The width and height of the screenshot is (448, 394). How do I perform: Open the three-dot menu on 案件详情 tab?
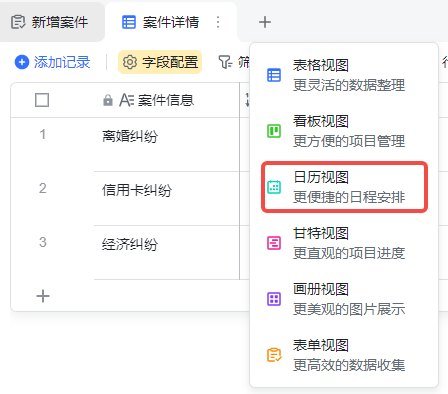tap(218, 22)
